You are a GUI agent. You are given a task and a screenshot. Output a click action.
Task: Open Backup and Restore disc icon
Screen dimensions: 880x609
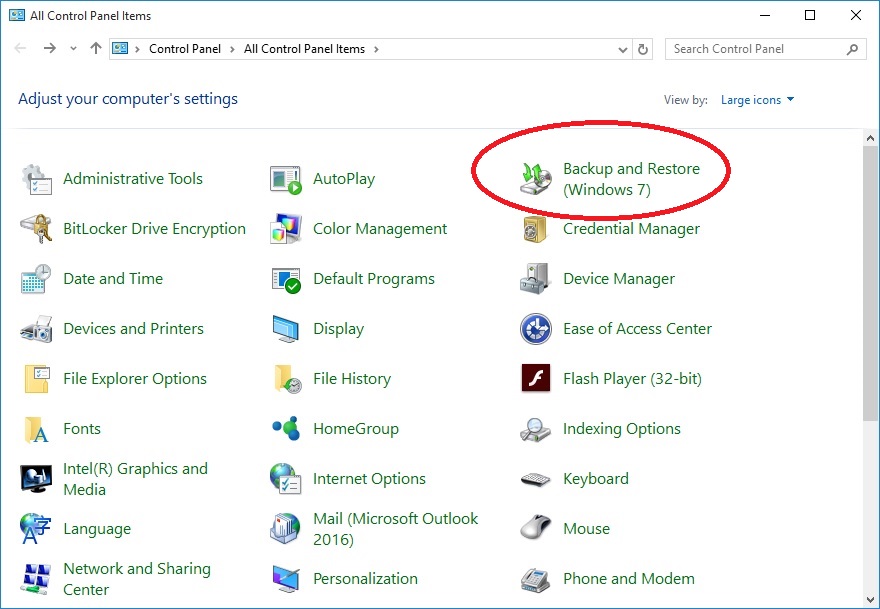coord(536,179)
